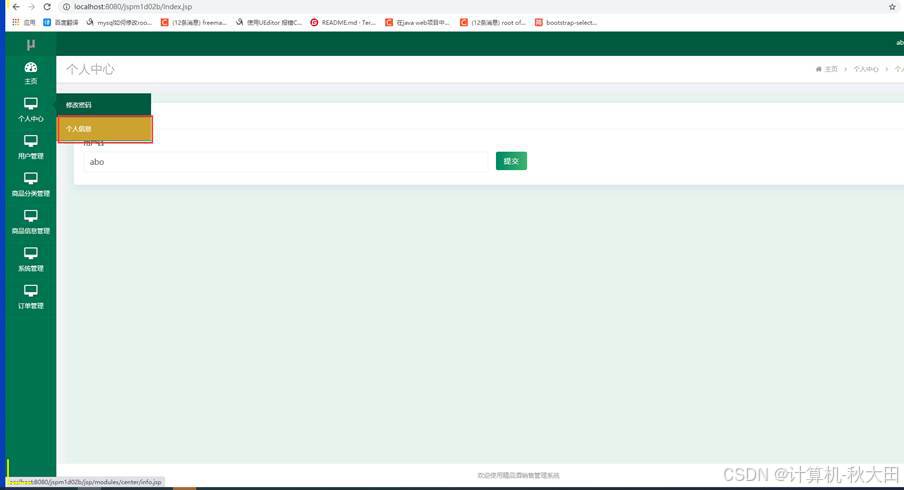Viewport: 904px width, 490px height.
Task: Open the 商品分类管理 sidebar menu
Action: pos(31,185)
